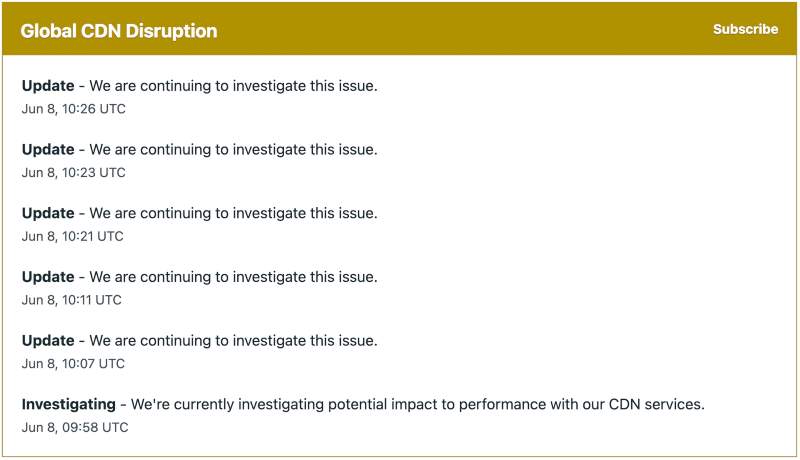Click the bold Investigating status label
Image resolution: width=800 pixels, height=460 pixels.
(x=69, y=405)
